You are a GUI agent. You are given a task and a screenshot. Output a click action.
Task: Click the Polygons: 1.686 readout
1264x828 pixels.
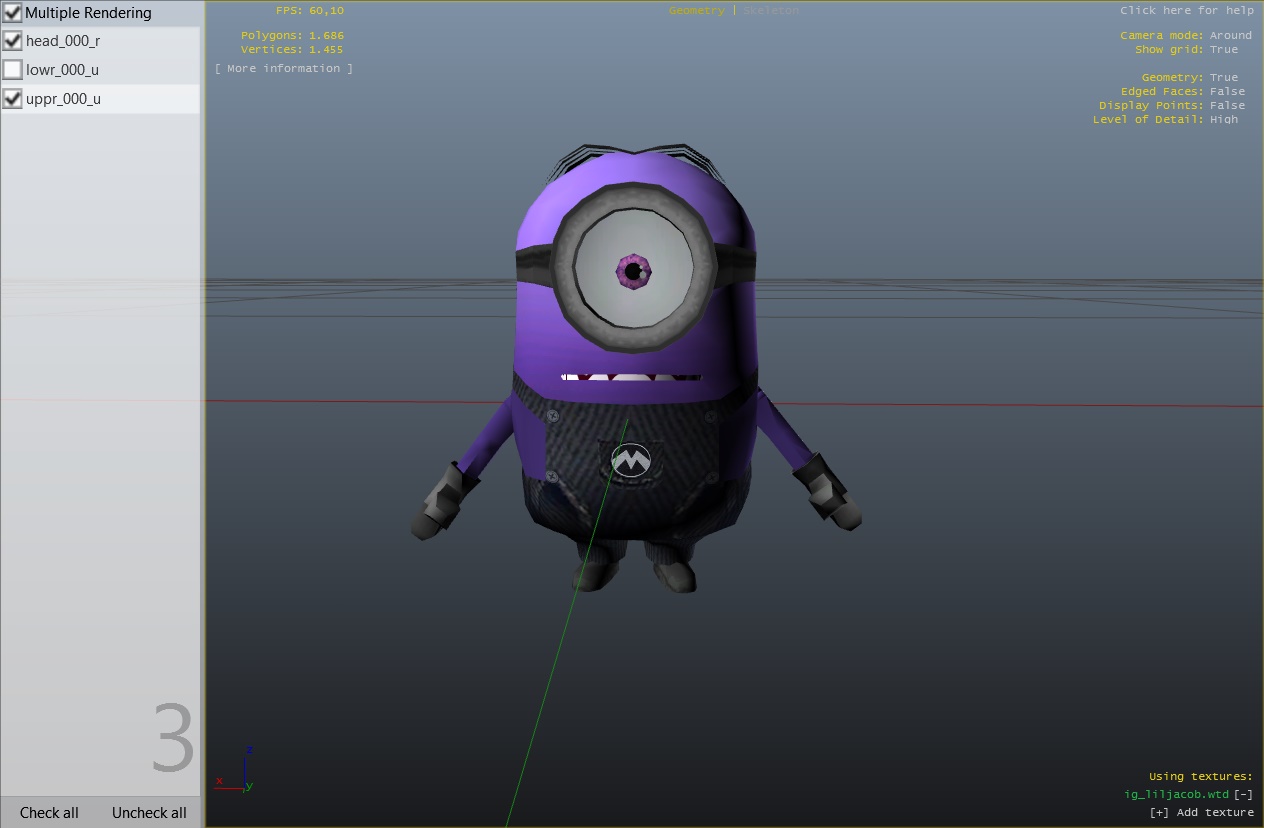292,35
